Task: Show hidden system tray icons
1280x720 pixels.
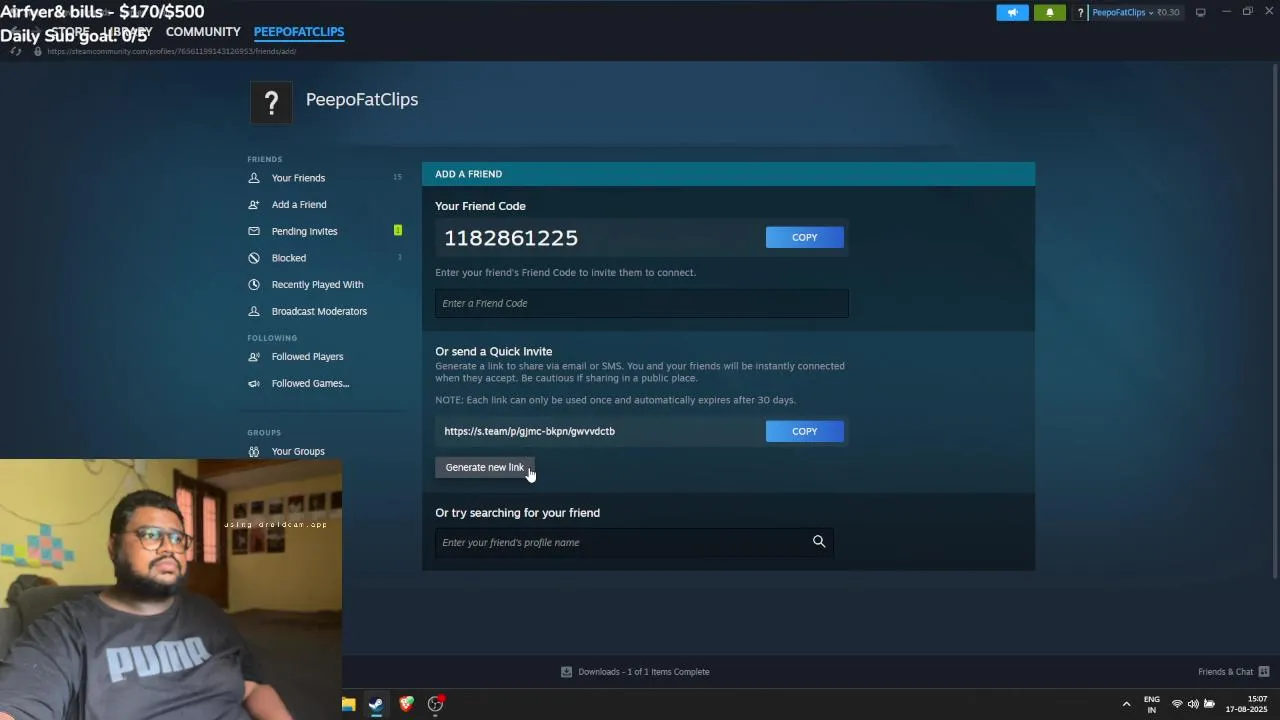Action: [1126, 704]
